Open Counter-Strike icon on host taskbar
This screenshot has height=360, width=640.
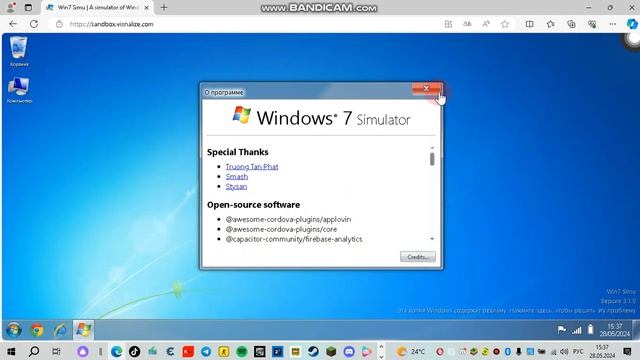click(x=224, y=351)
